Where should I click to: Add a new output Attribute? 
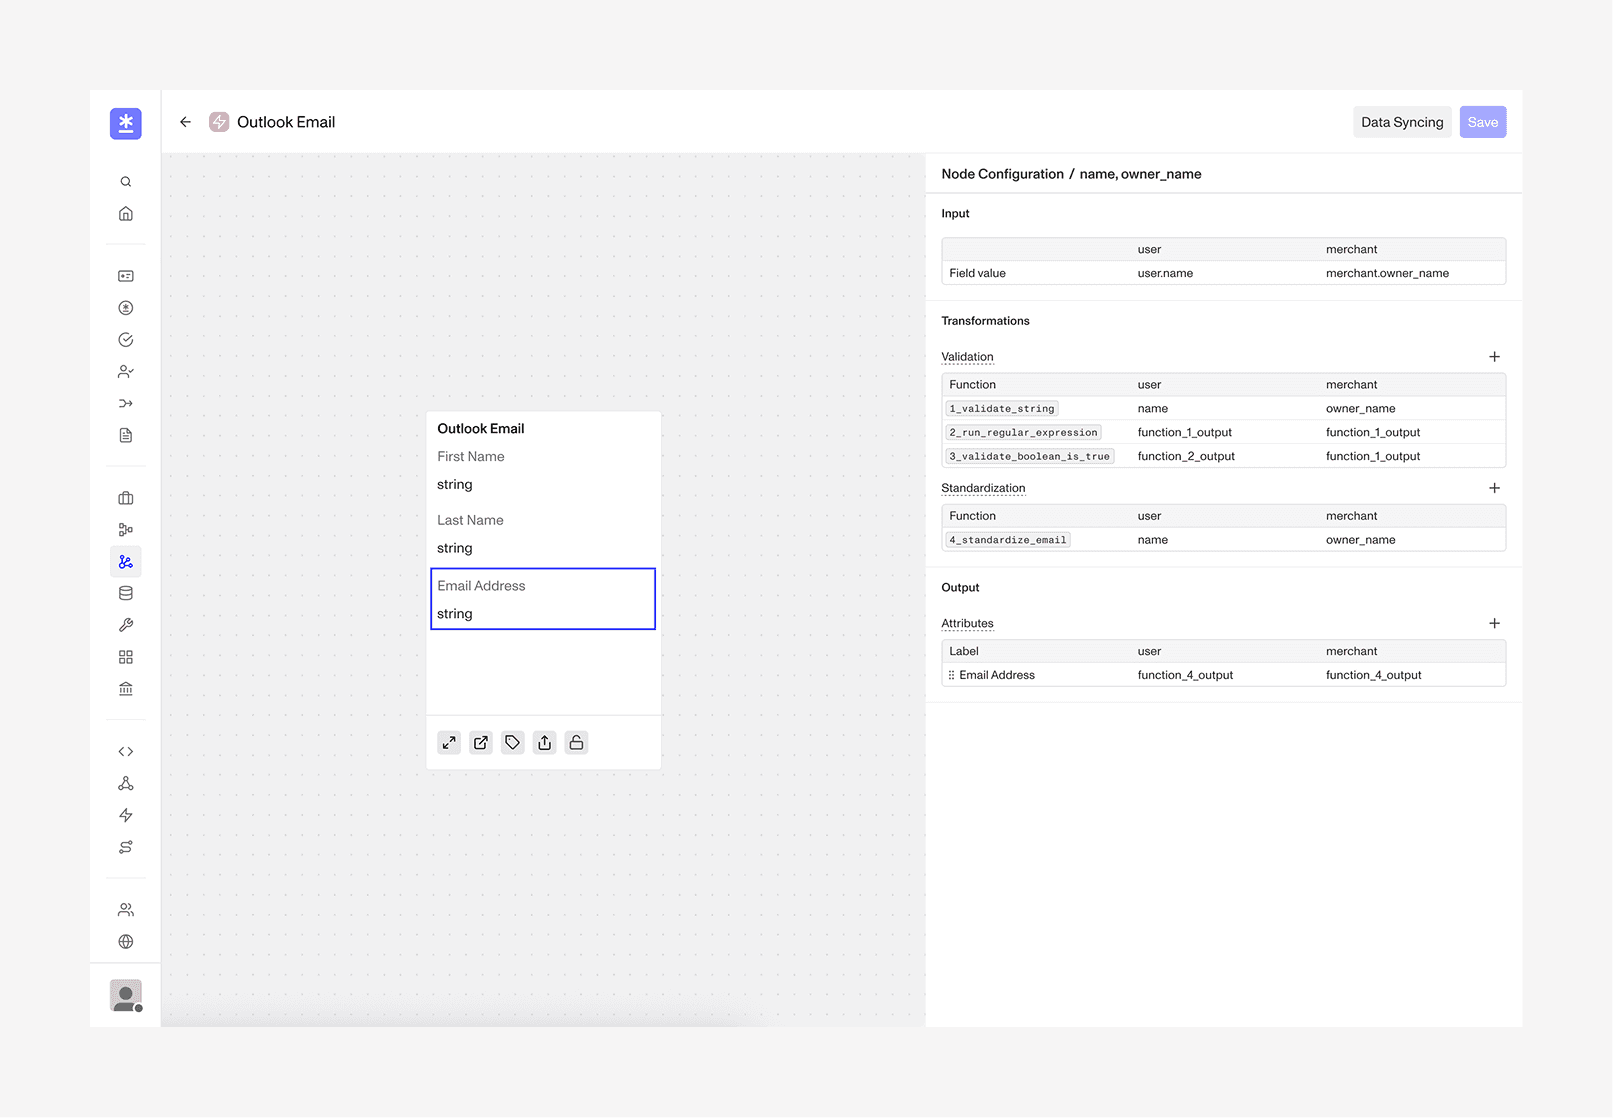pos(1494,624)
